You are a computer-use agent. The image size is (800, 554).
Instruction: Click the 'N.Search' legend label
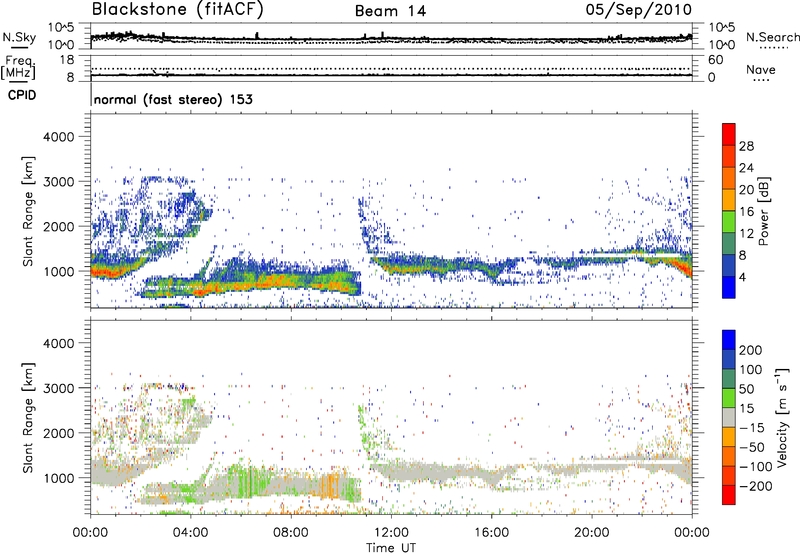772,37
